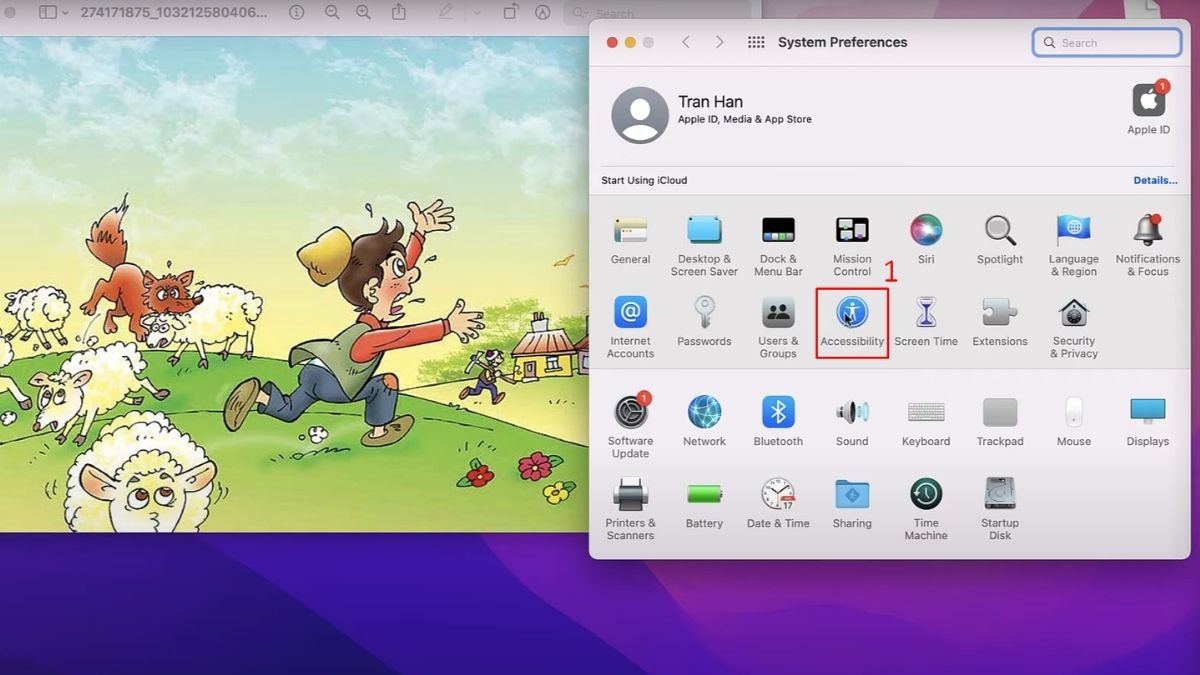Open the General preferences pane
The width and height of the screenshot is (1200, 675).
click(630, 240)
